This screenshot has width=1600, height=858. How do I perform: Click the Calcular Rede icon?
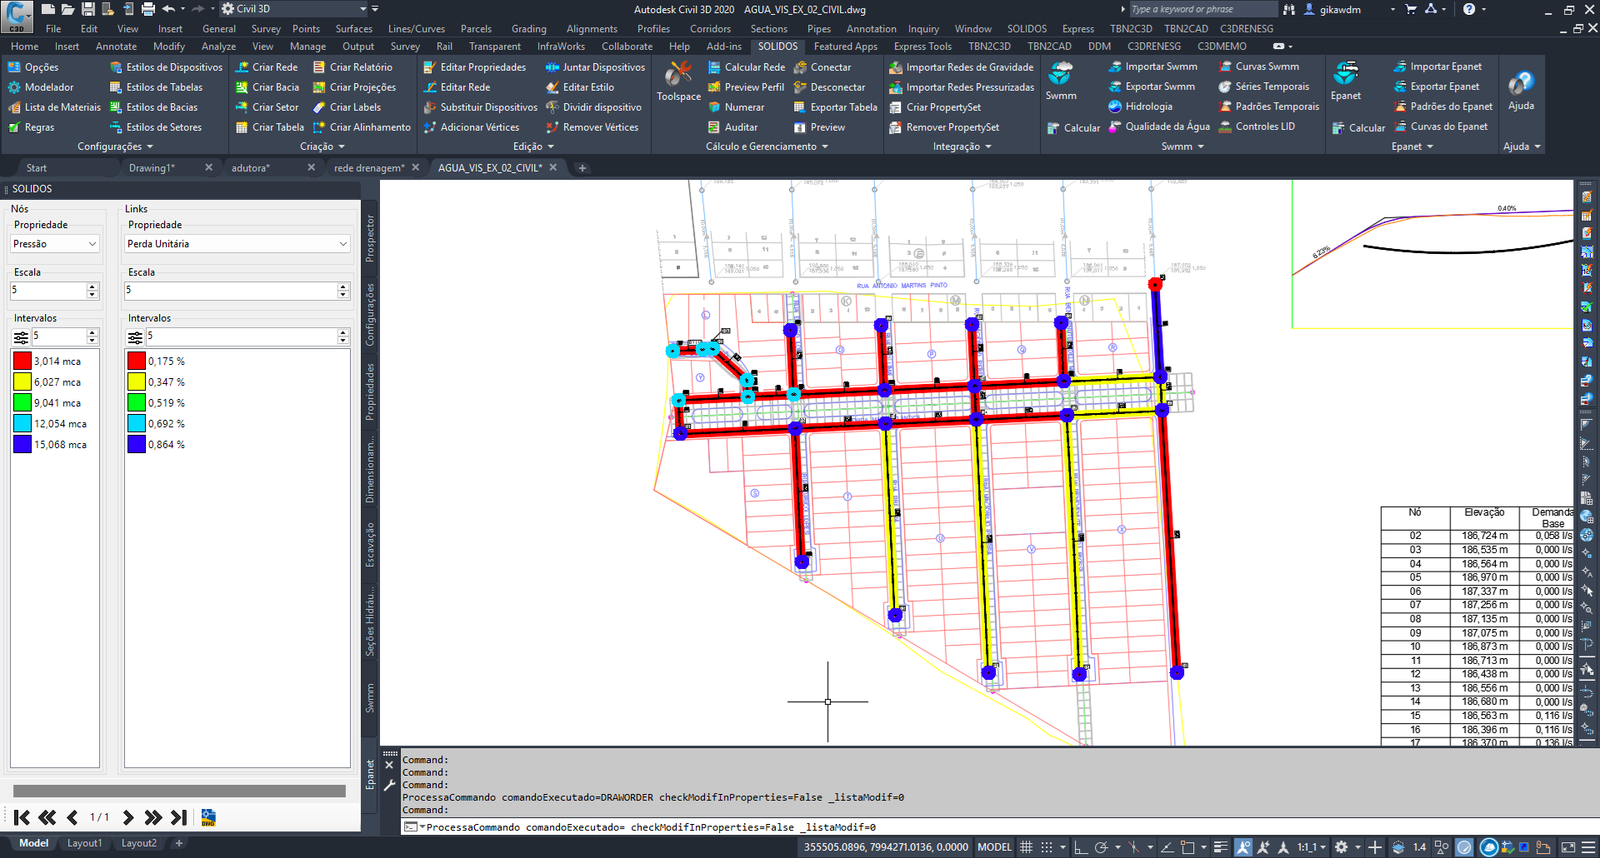[714, 67]
